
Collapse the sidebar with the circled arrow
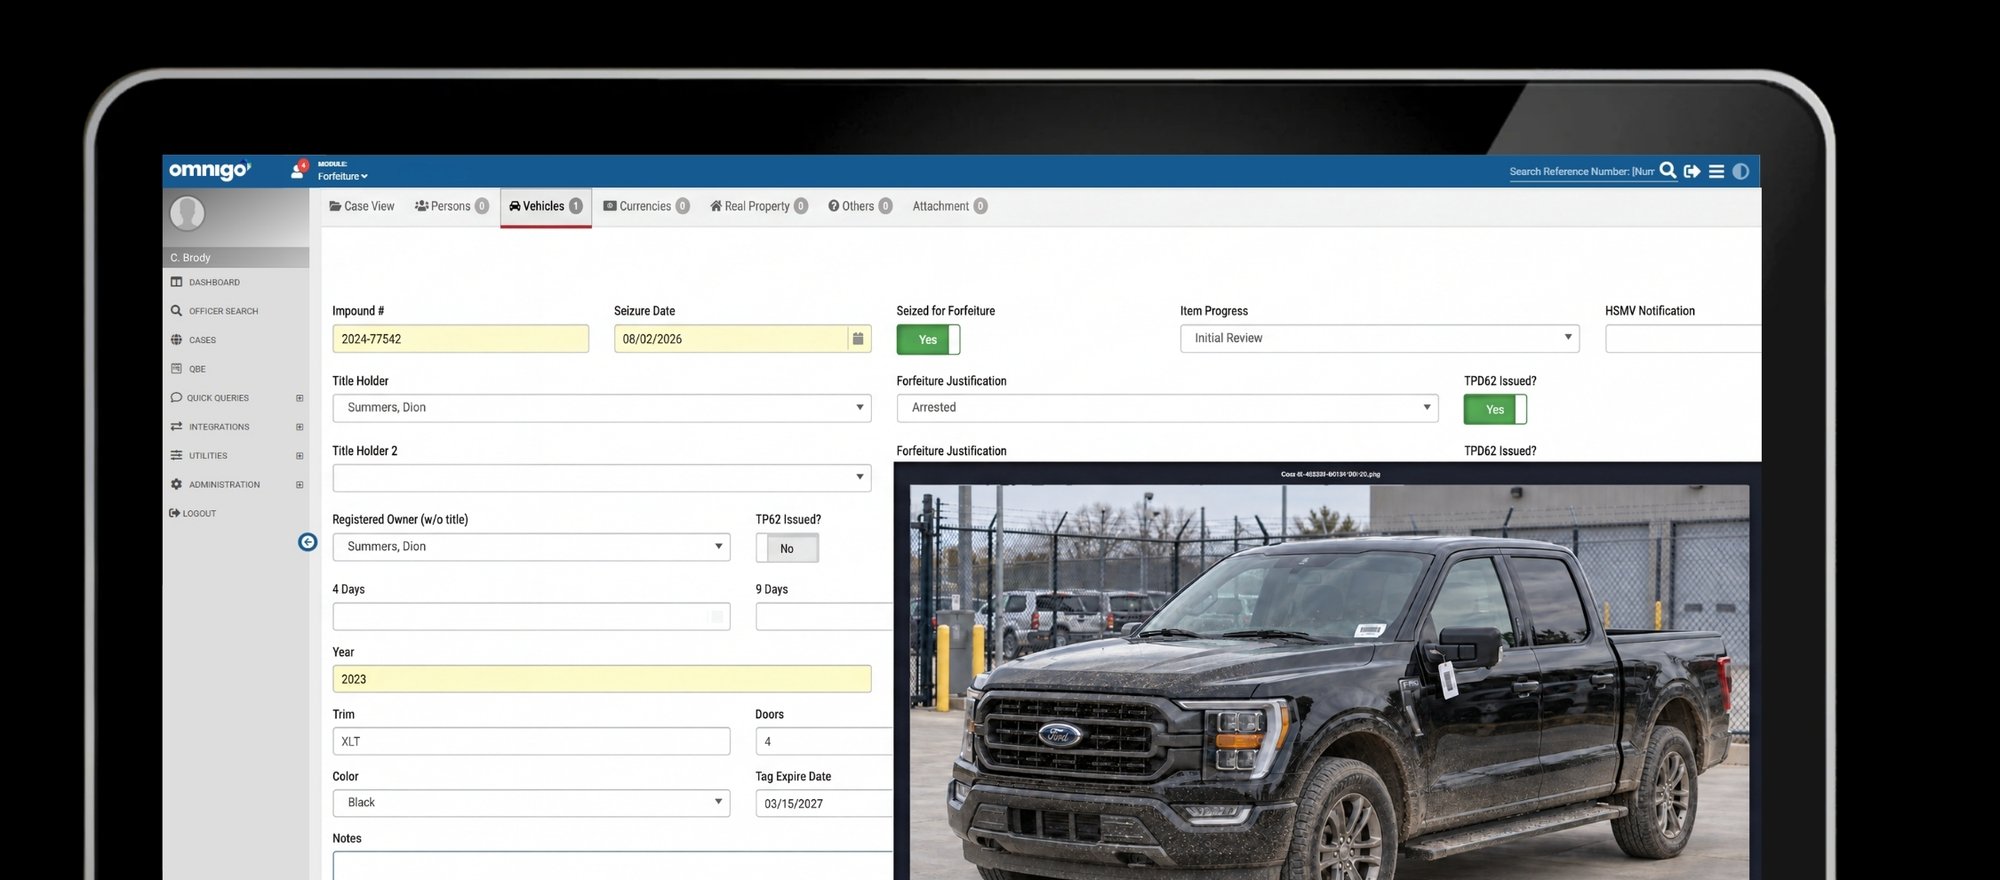coord(308,542)
